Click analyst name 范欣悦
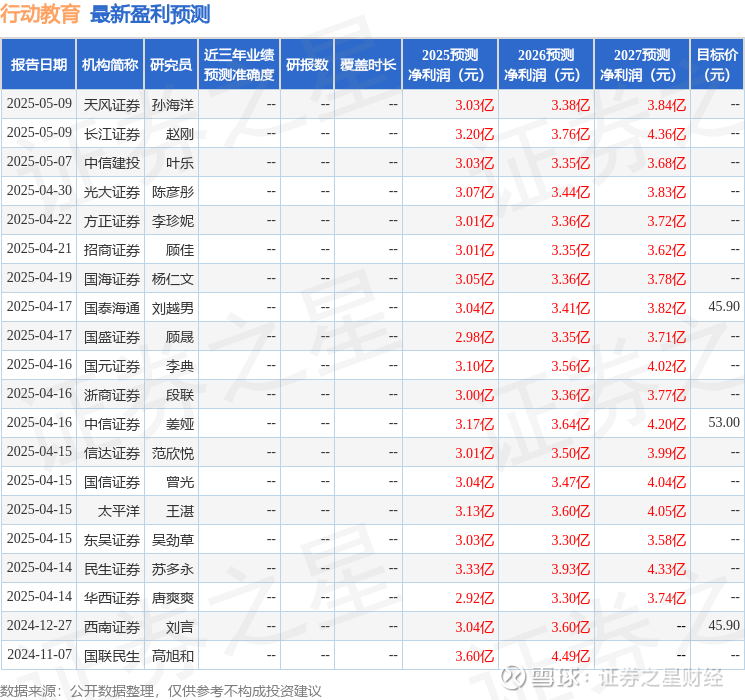This screenshot has height=700, width=745. [x=172, y=453]
